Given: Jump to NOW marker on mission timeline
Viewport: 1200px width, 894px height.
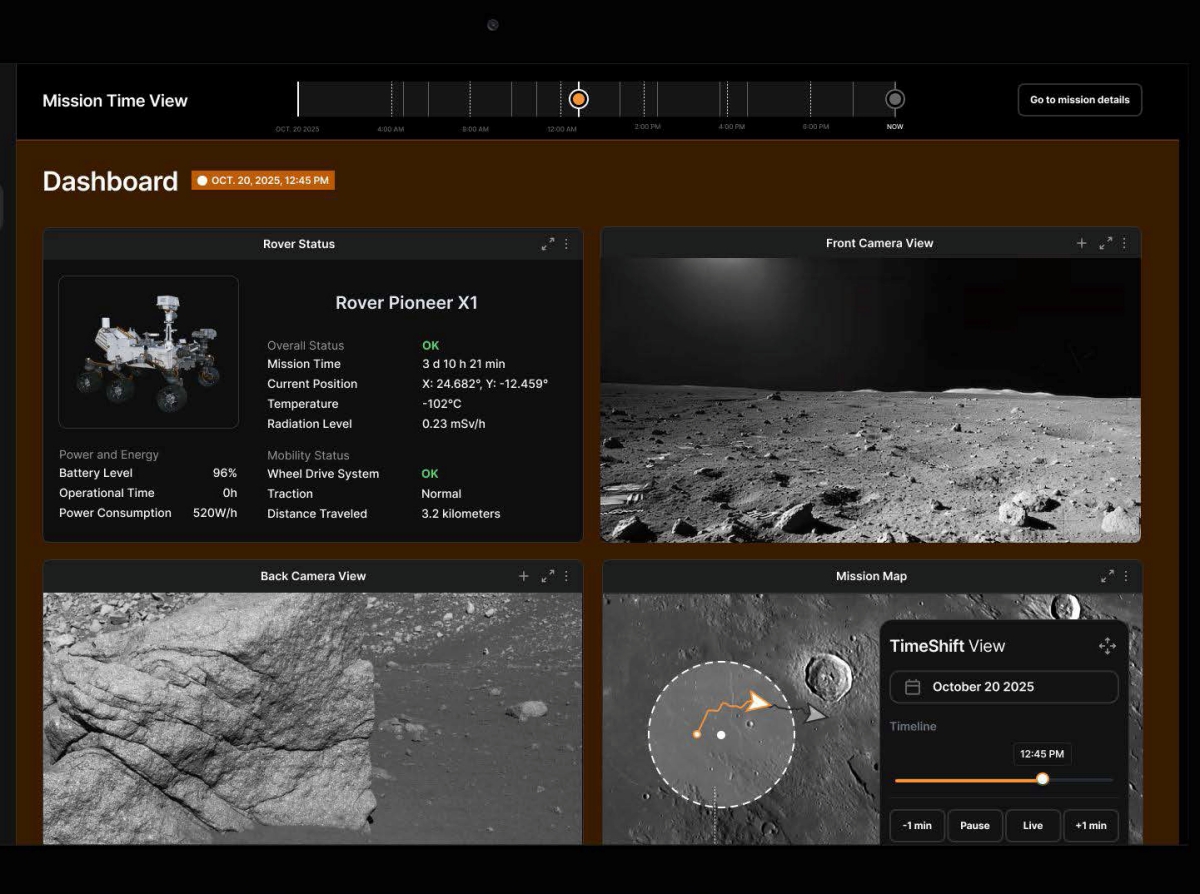Looking at the screenshot, I should click(895, 99).
